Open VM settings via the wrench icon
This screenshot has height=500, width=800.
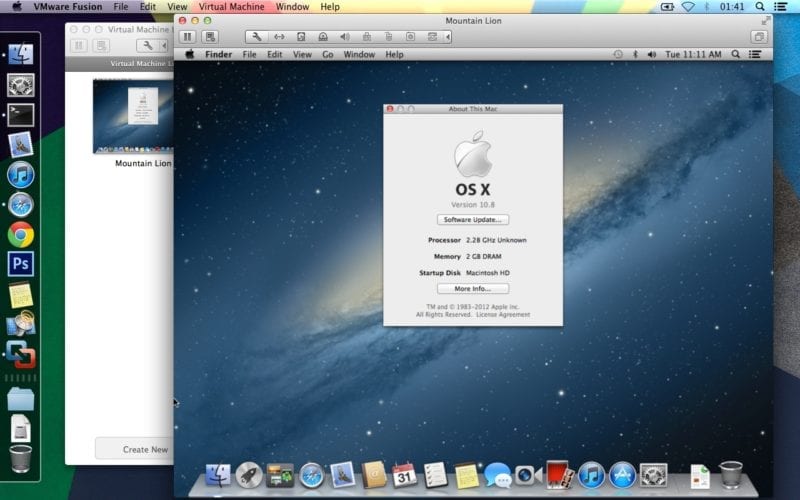click(x=257, y=37)
